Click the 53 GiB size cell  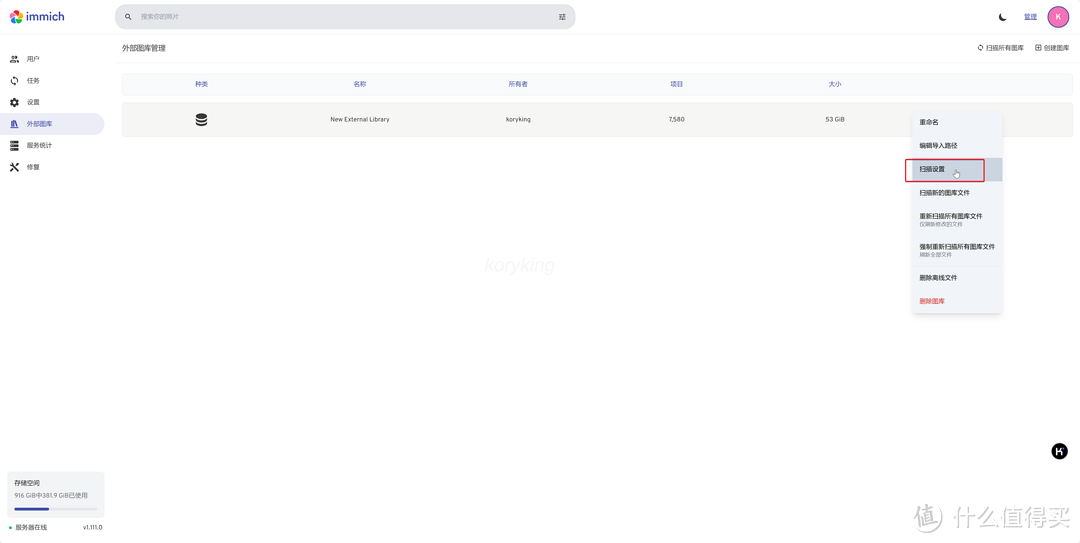pos(835,120)
